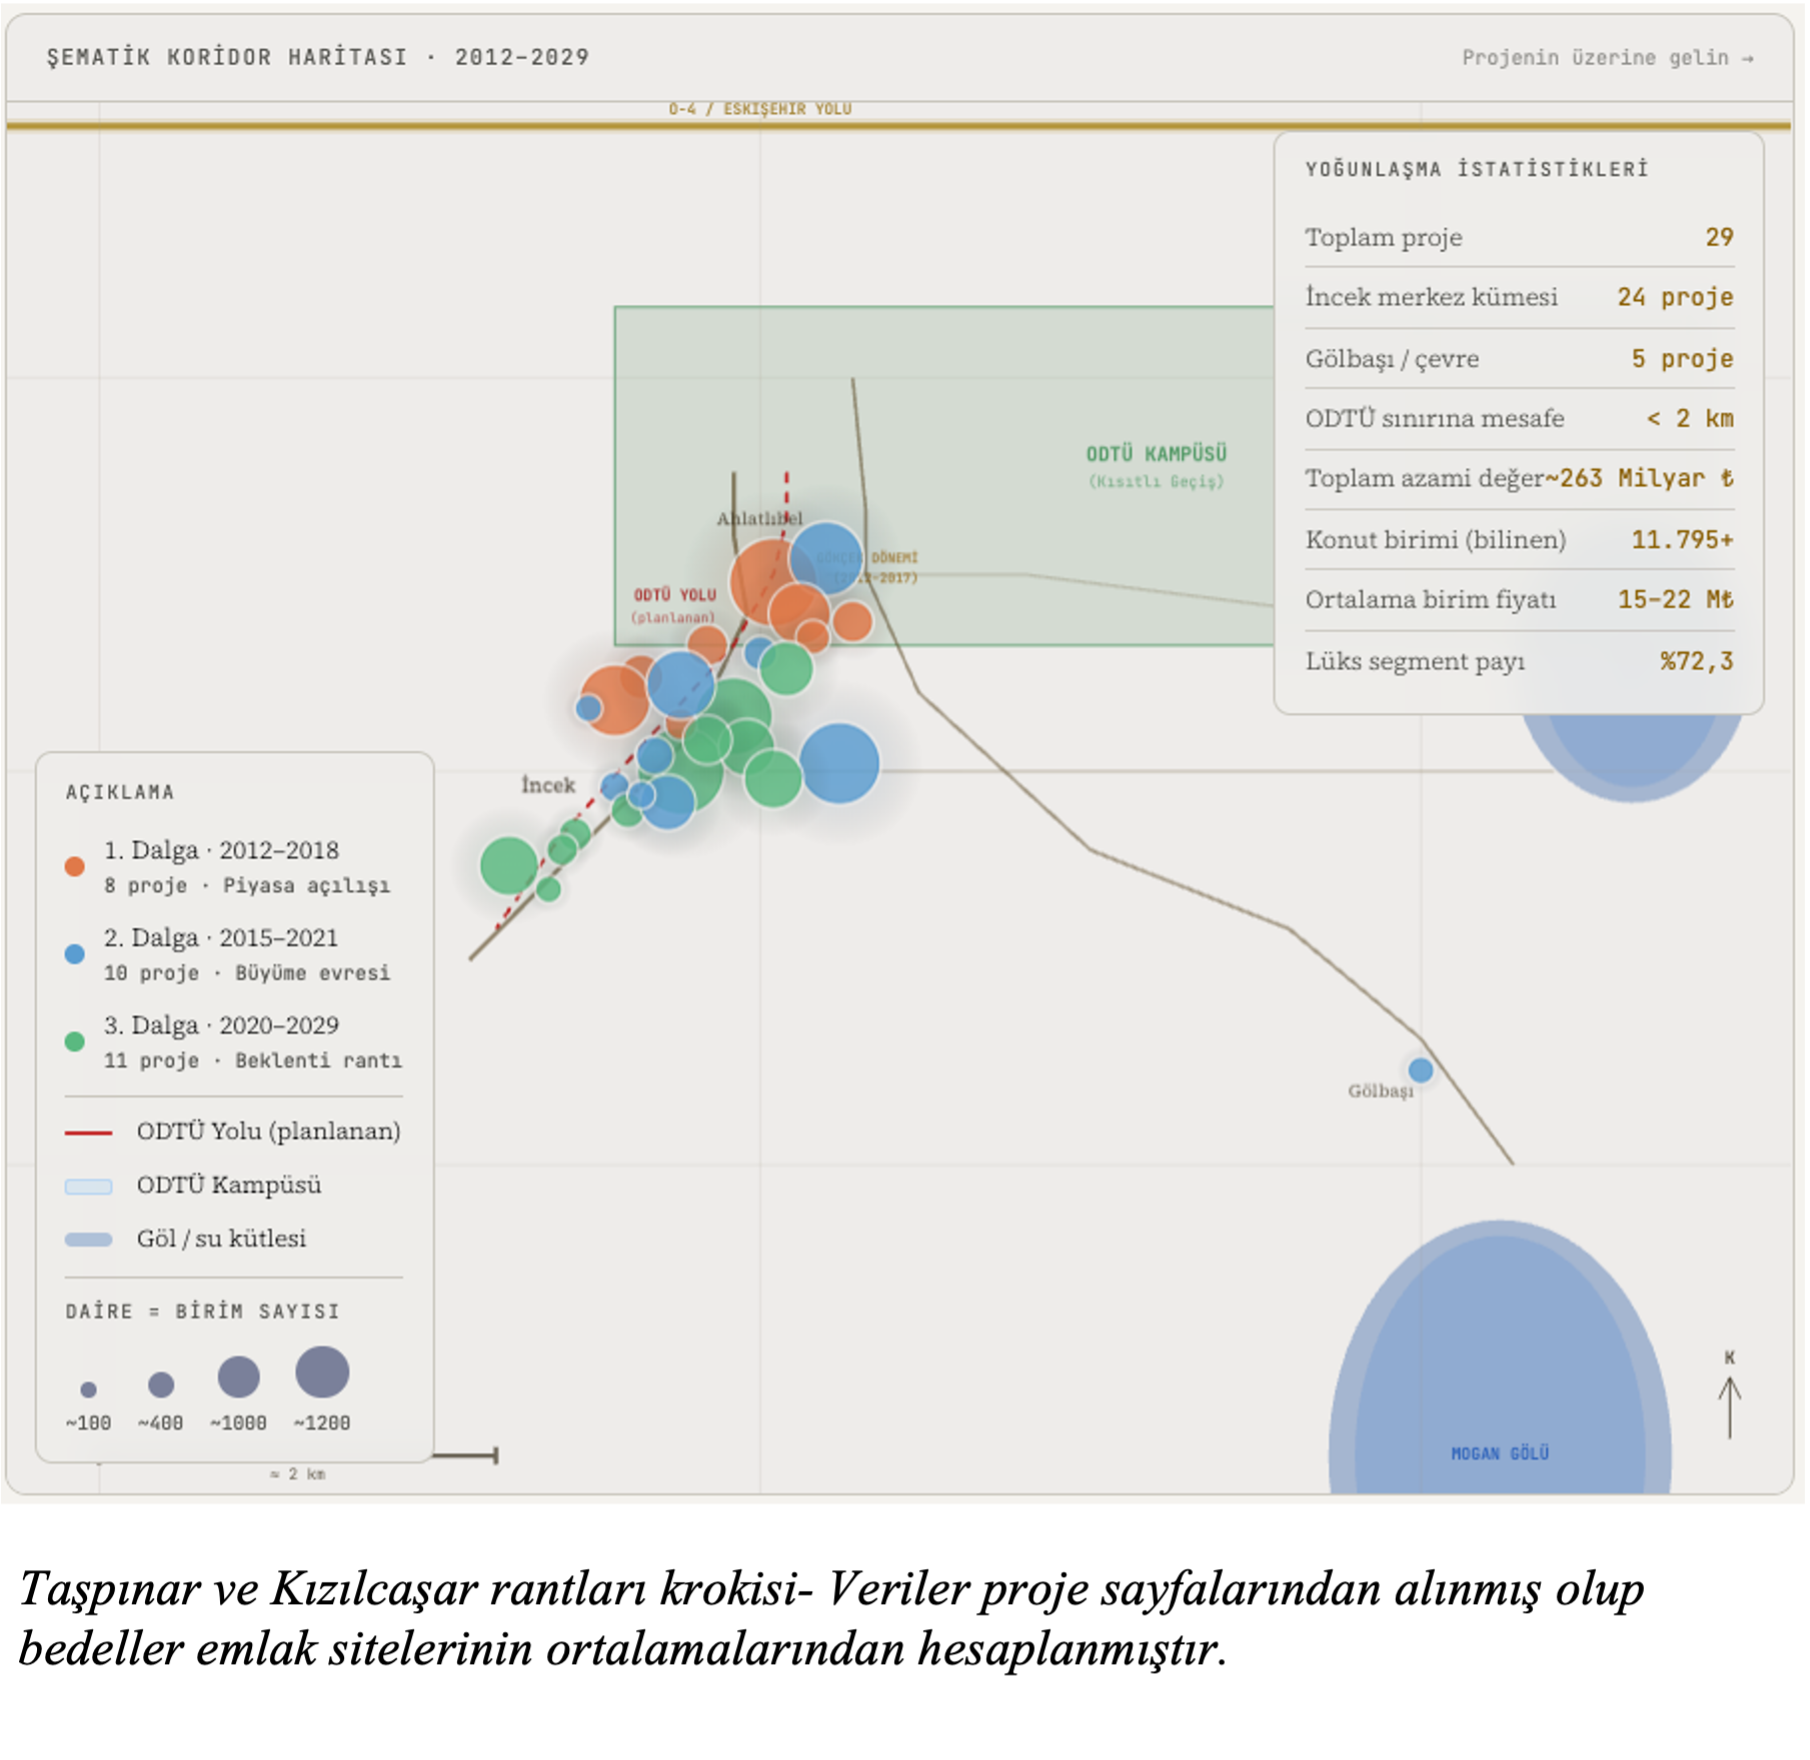Click the ~100 size legend circle

click(88, 1390)
